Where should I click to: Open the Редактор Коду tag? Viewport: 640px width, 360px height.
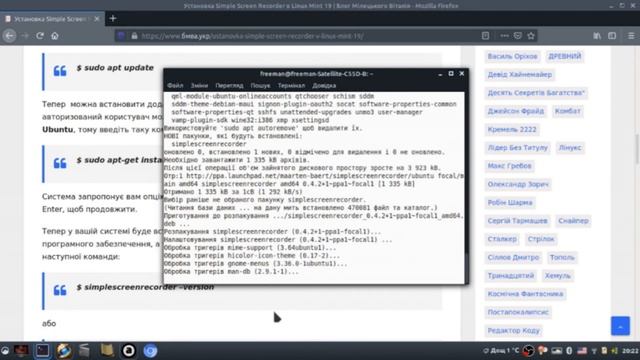tap(513, 331)
